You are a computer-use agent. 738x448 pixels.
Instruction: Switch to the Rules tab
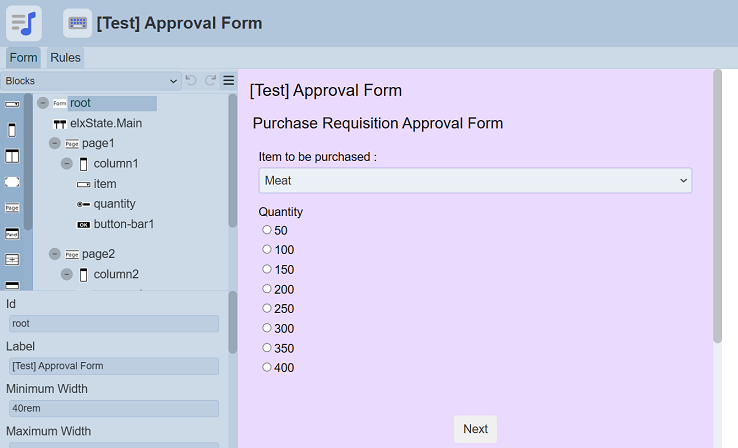pyautogui.click(x=66, y=58)
